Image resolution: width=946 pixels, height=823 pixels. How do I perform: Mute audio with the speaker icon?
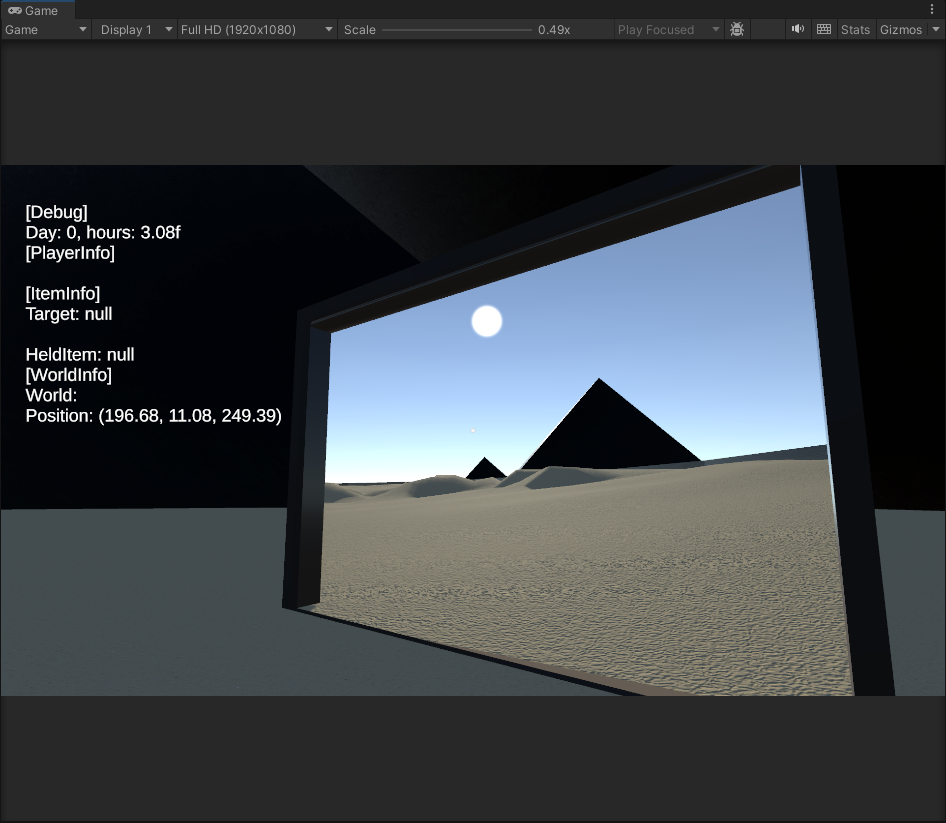798,29
